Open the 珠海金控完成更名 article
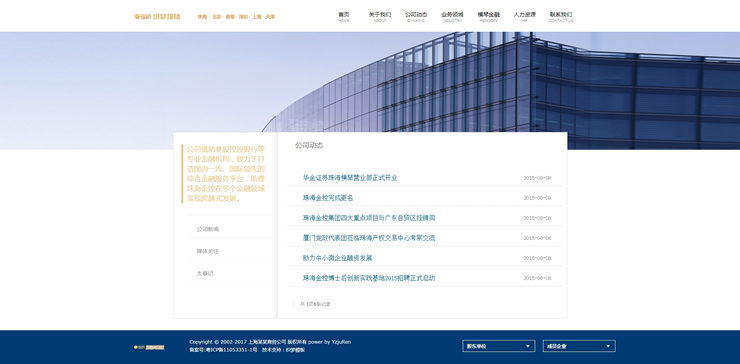This screenshot has width=740, height=364. click(x=328, y=198)
